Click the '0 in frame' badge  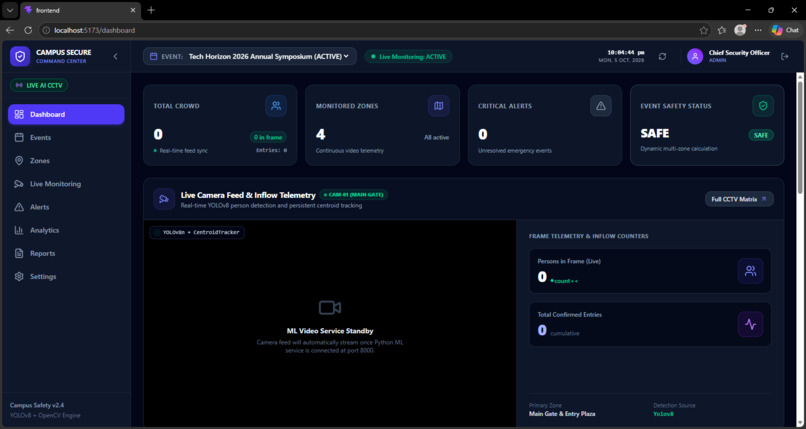click(268, 137)
